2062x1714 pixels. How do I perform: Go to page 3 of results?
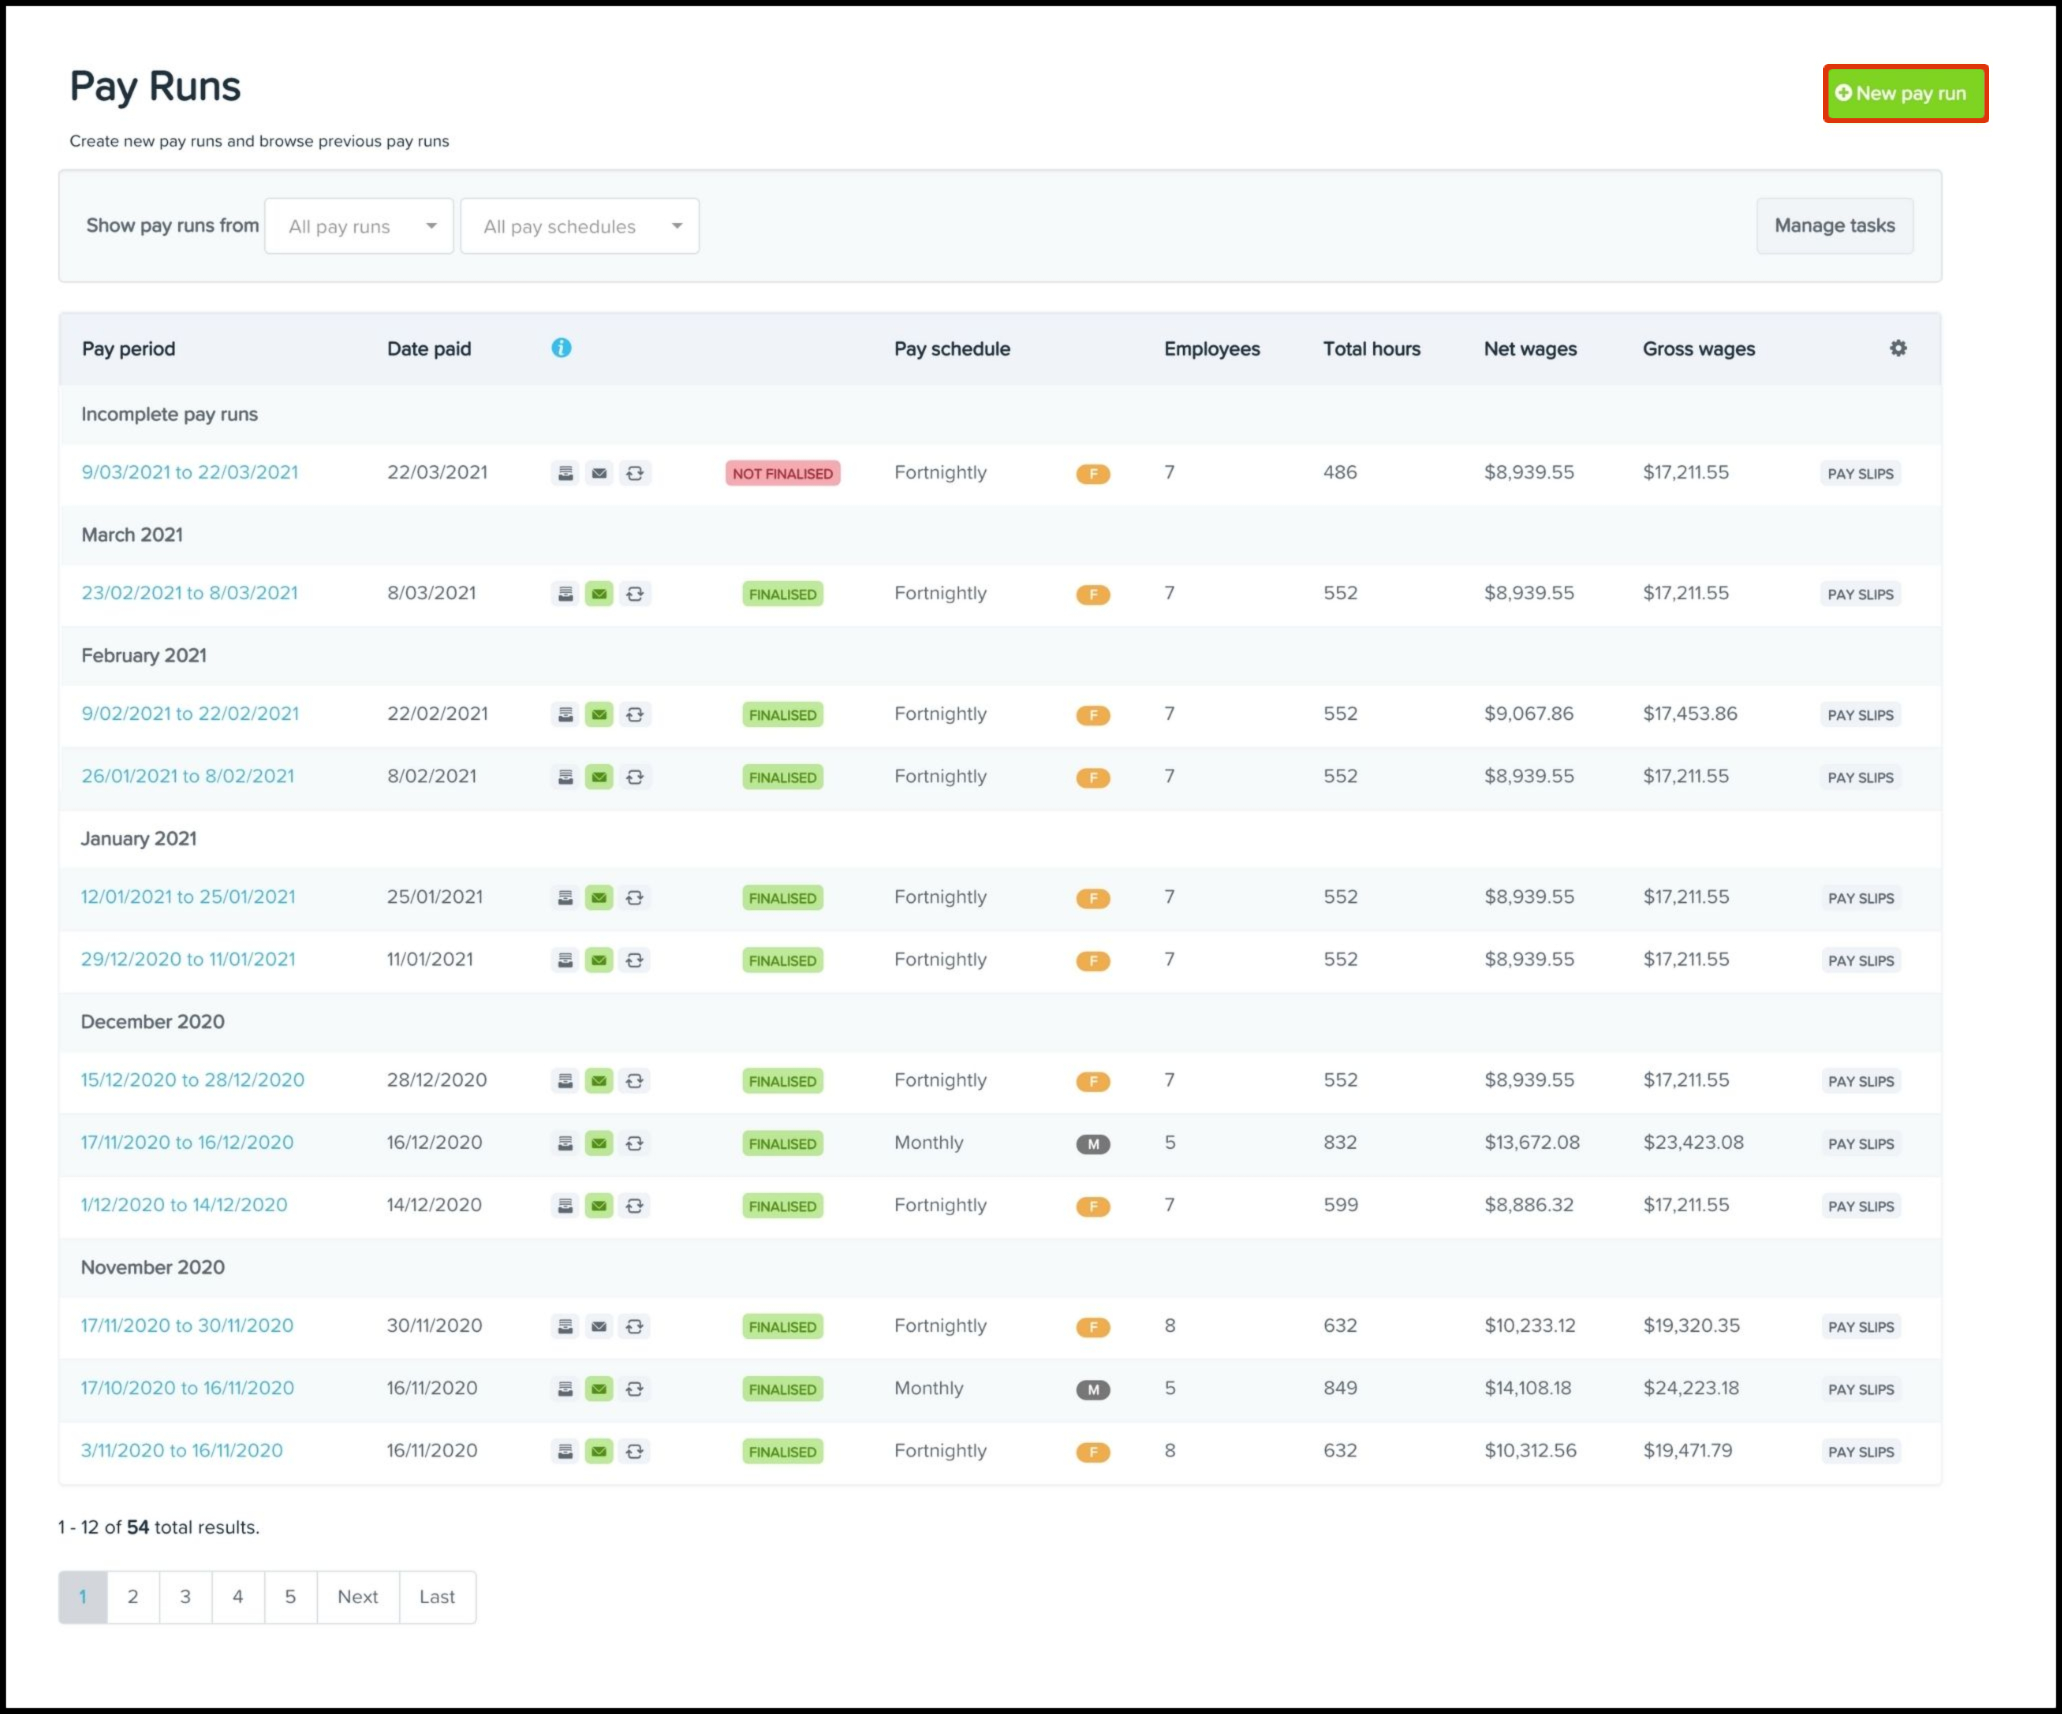pos(185,1597)
